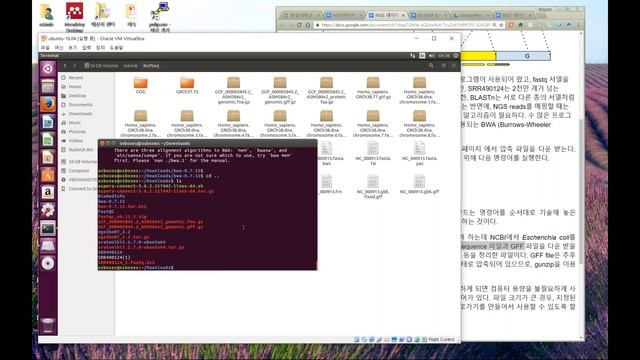
Task: Click the 34 GB Volume path breadcrumb
Action: pyautogui.click(x=101, y=65)
